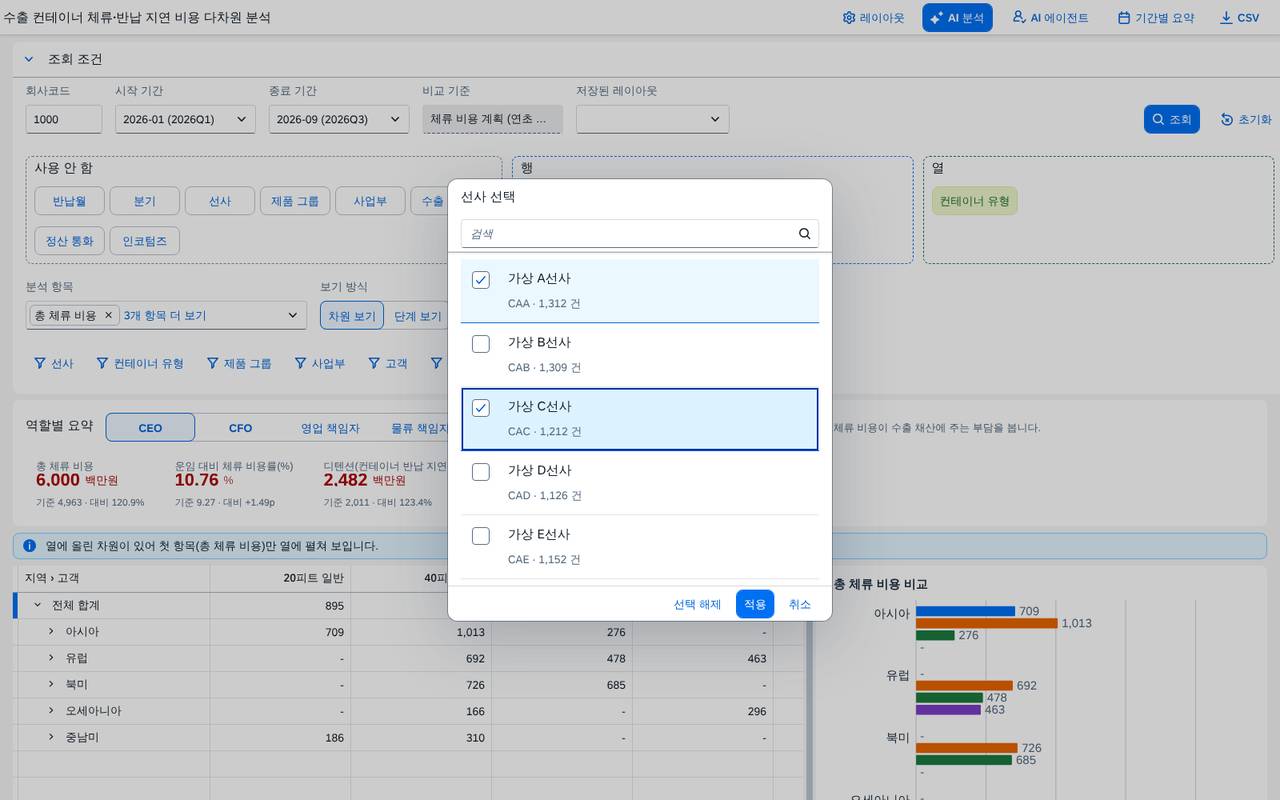Click 3개 항목 더 보기 link
The image size is (1280, 800).
165,315
